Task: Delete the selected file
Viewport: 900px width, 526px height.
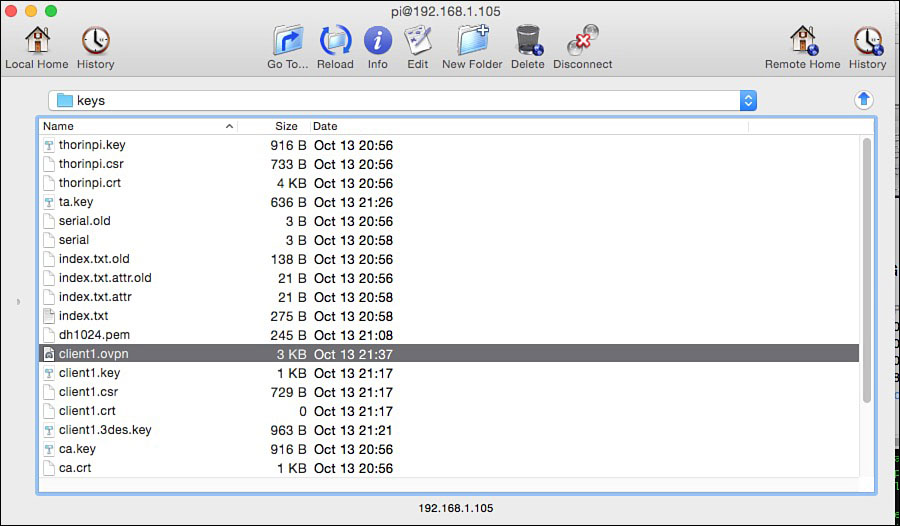Action: pos(527,48)
